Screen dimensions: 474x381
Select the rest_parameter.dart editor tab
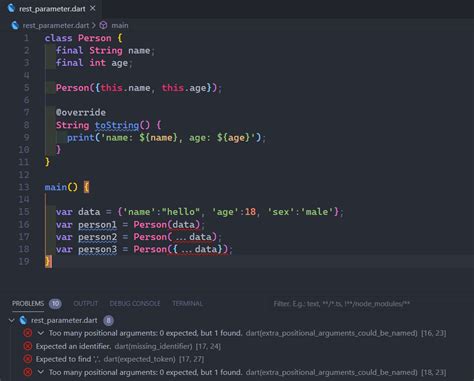point(52,9)
